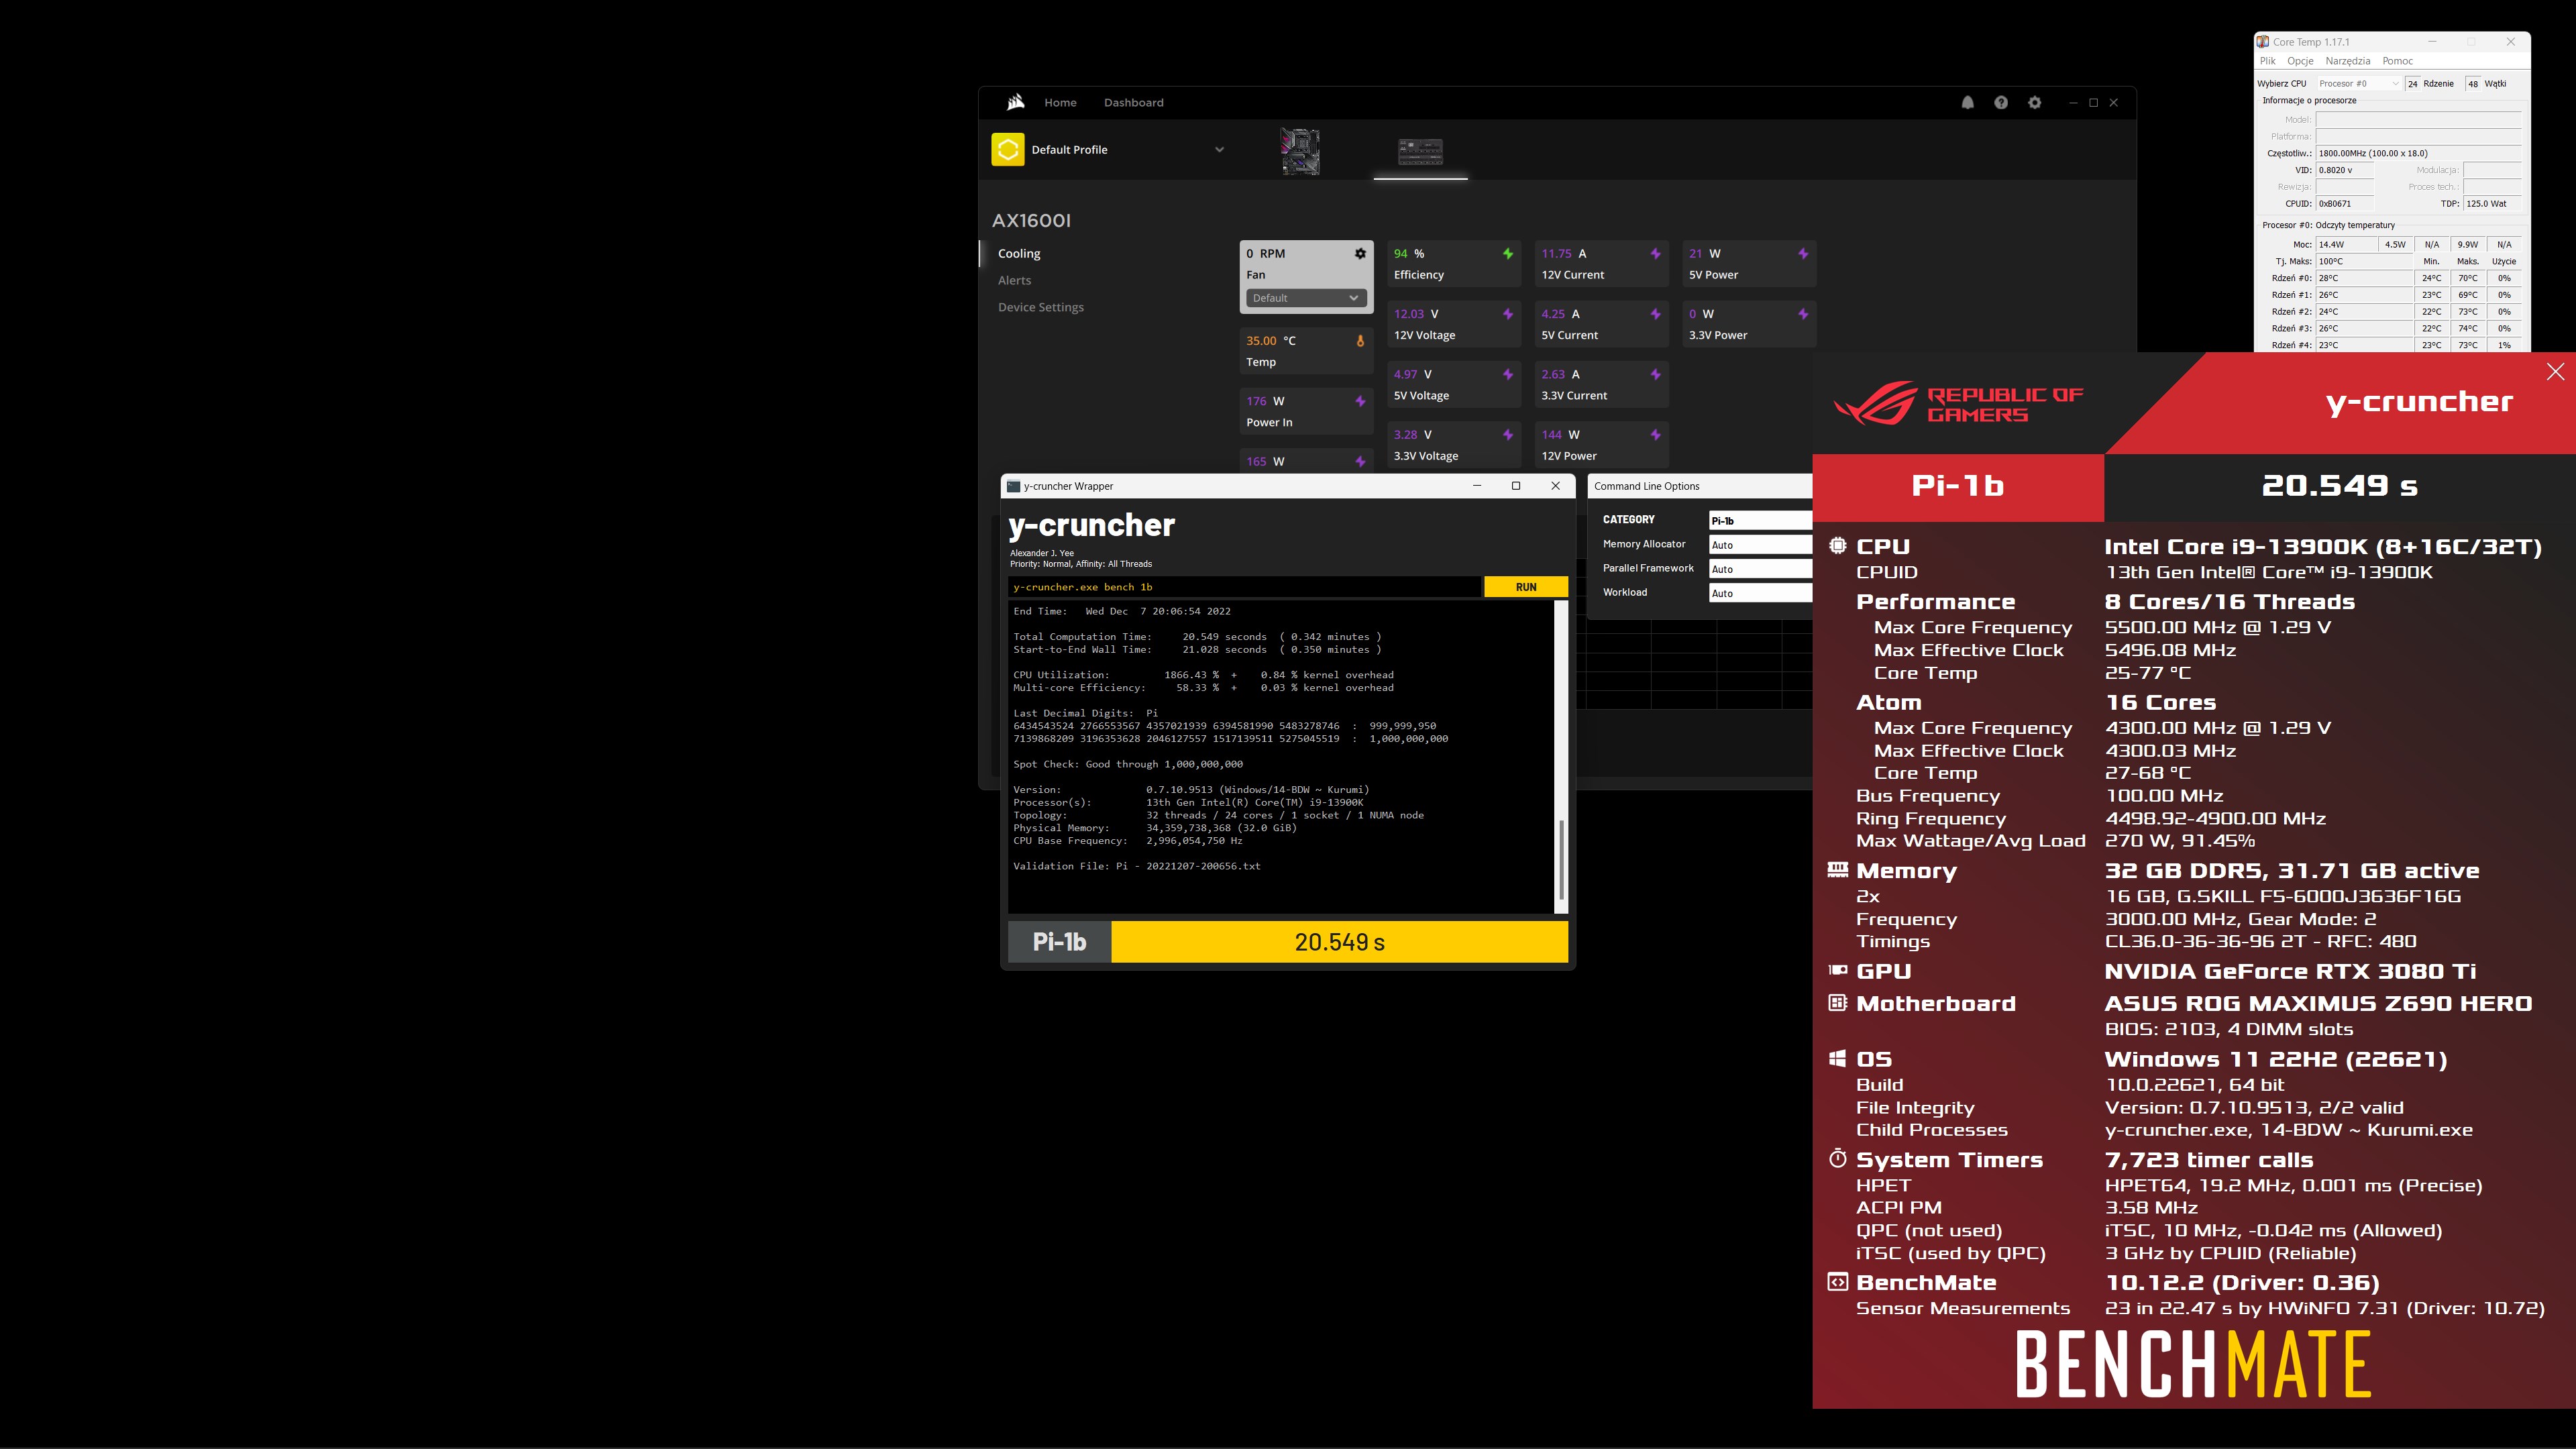Maximize the y-cruncher Wrapper window

pyautogui.click(x=1516, y=486)
